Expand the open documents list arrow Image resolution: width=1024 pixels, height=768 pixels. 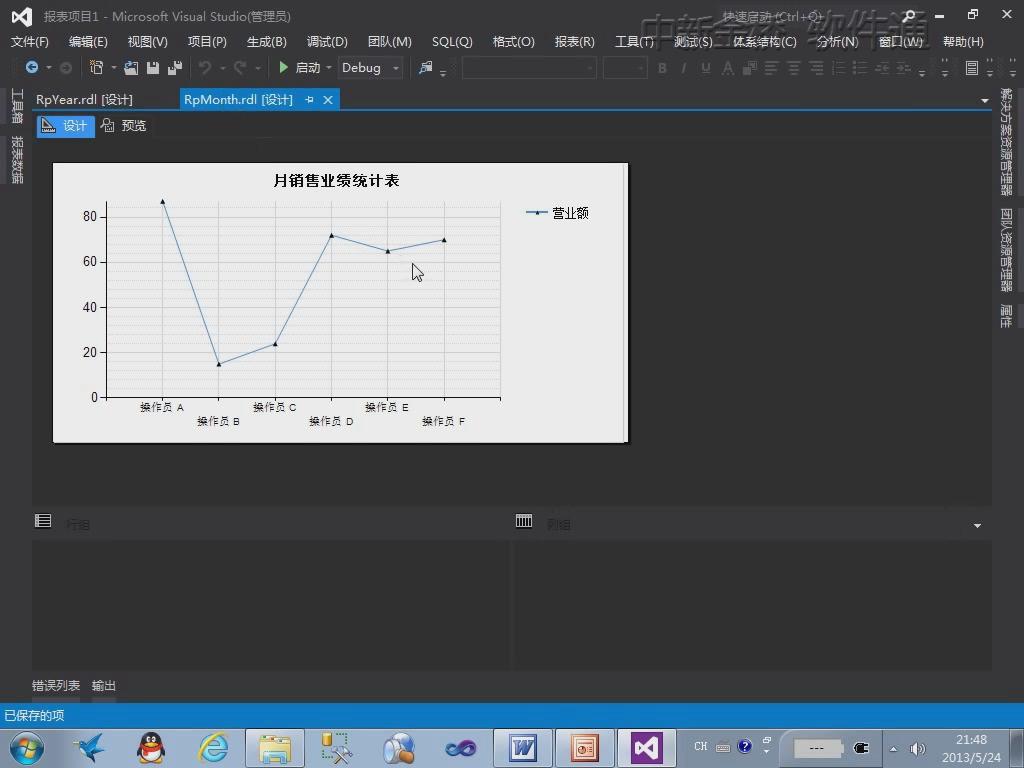pos(984,101)
